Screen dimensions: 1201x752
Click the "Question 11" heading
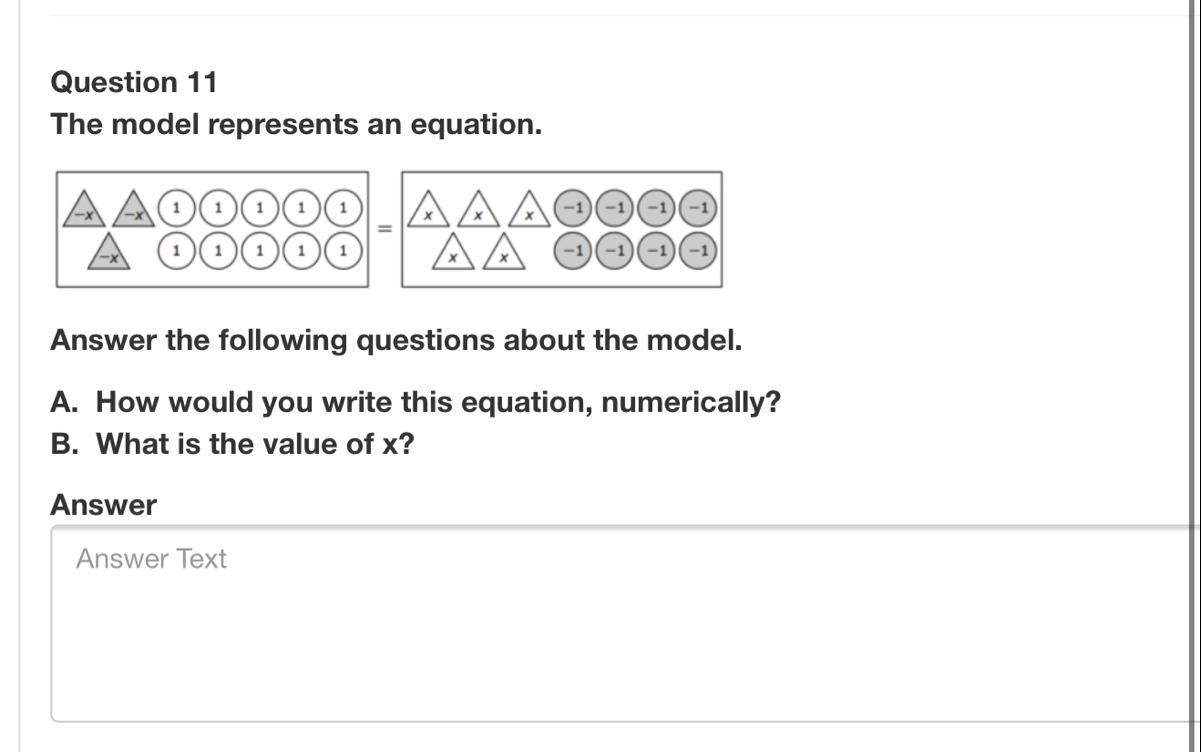(x=133, y=82)
